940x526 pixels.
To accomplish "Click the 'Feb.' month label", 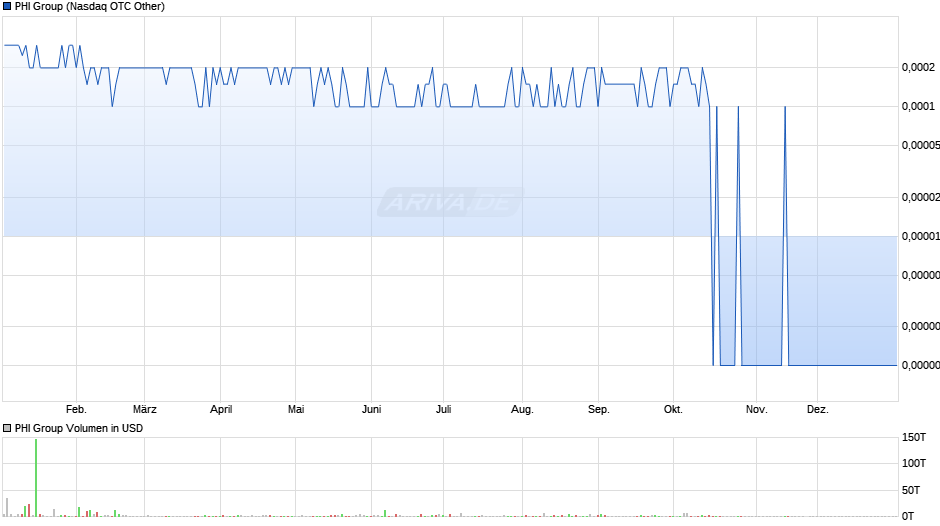I will [x=76, y=409].
